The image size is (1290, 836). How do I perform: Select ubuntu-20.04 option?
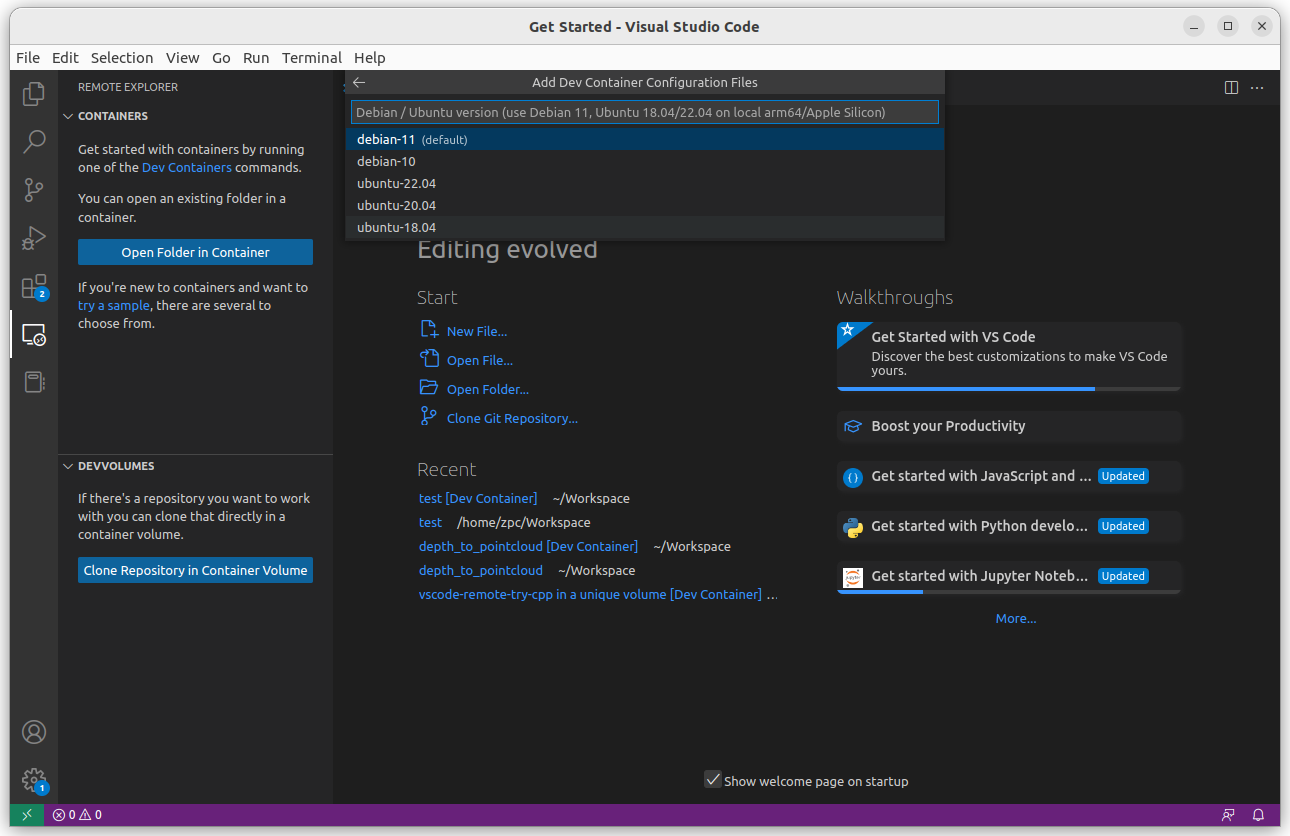coord(645,205)
